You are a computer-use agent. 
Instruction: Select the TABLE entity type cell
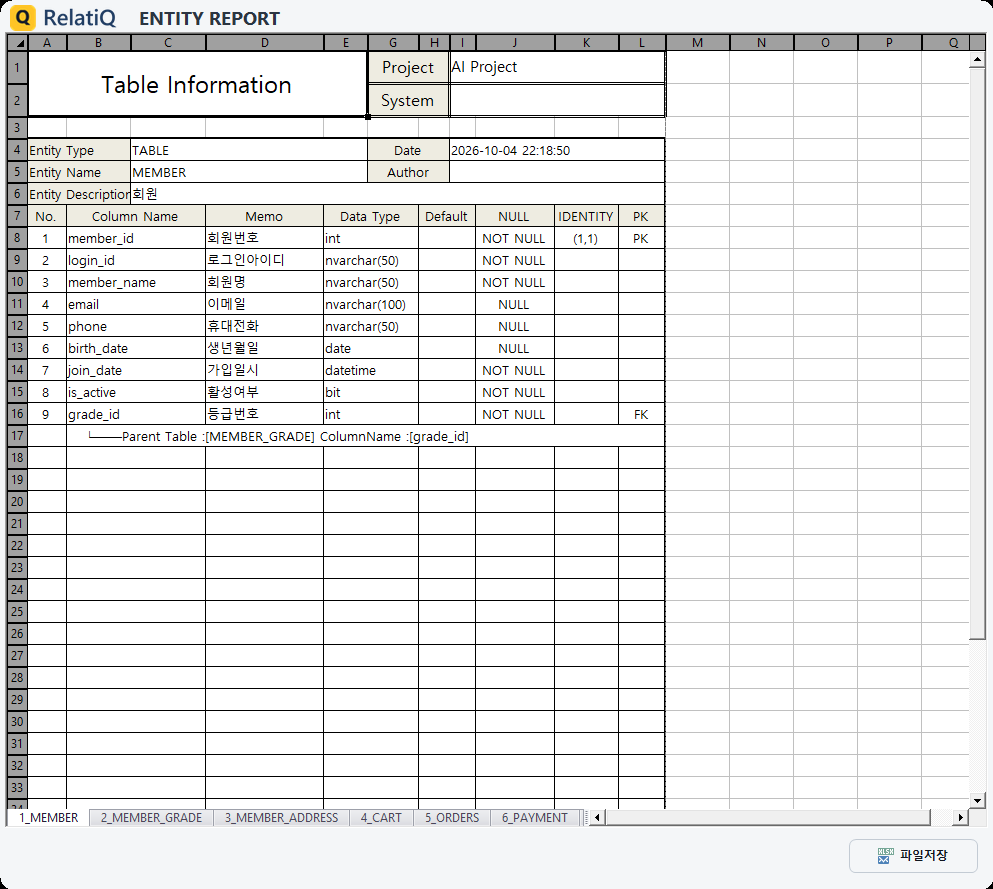(x=249, y=150)
